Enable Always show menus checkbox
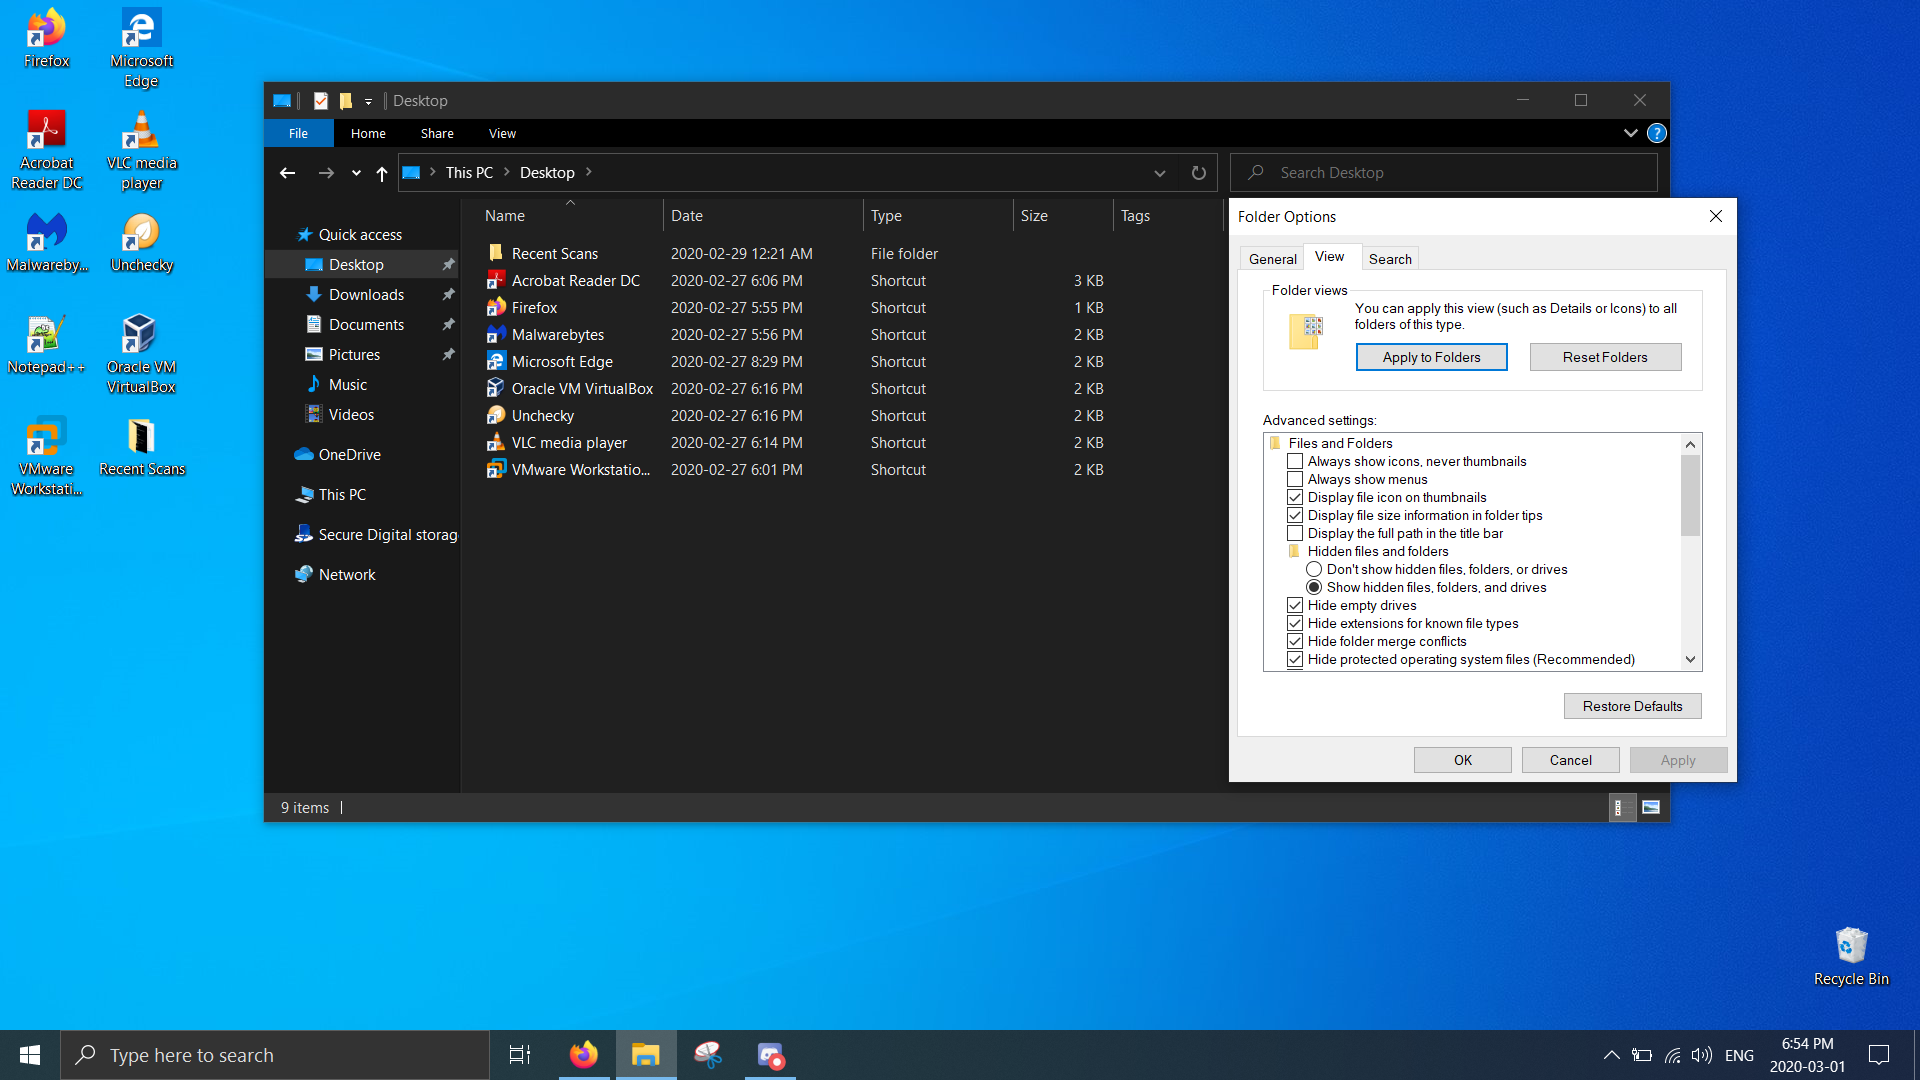This screenshot has height=1080, width=1920. [x=1295, y=479]
